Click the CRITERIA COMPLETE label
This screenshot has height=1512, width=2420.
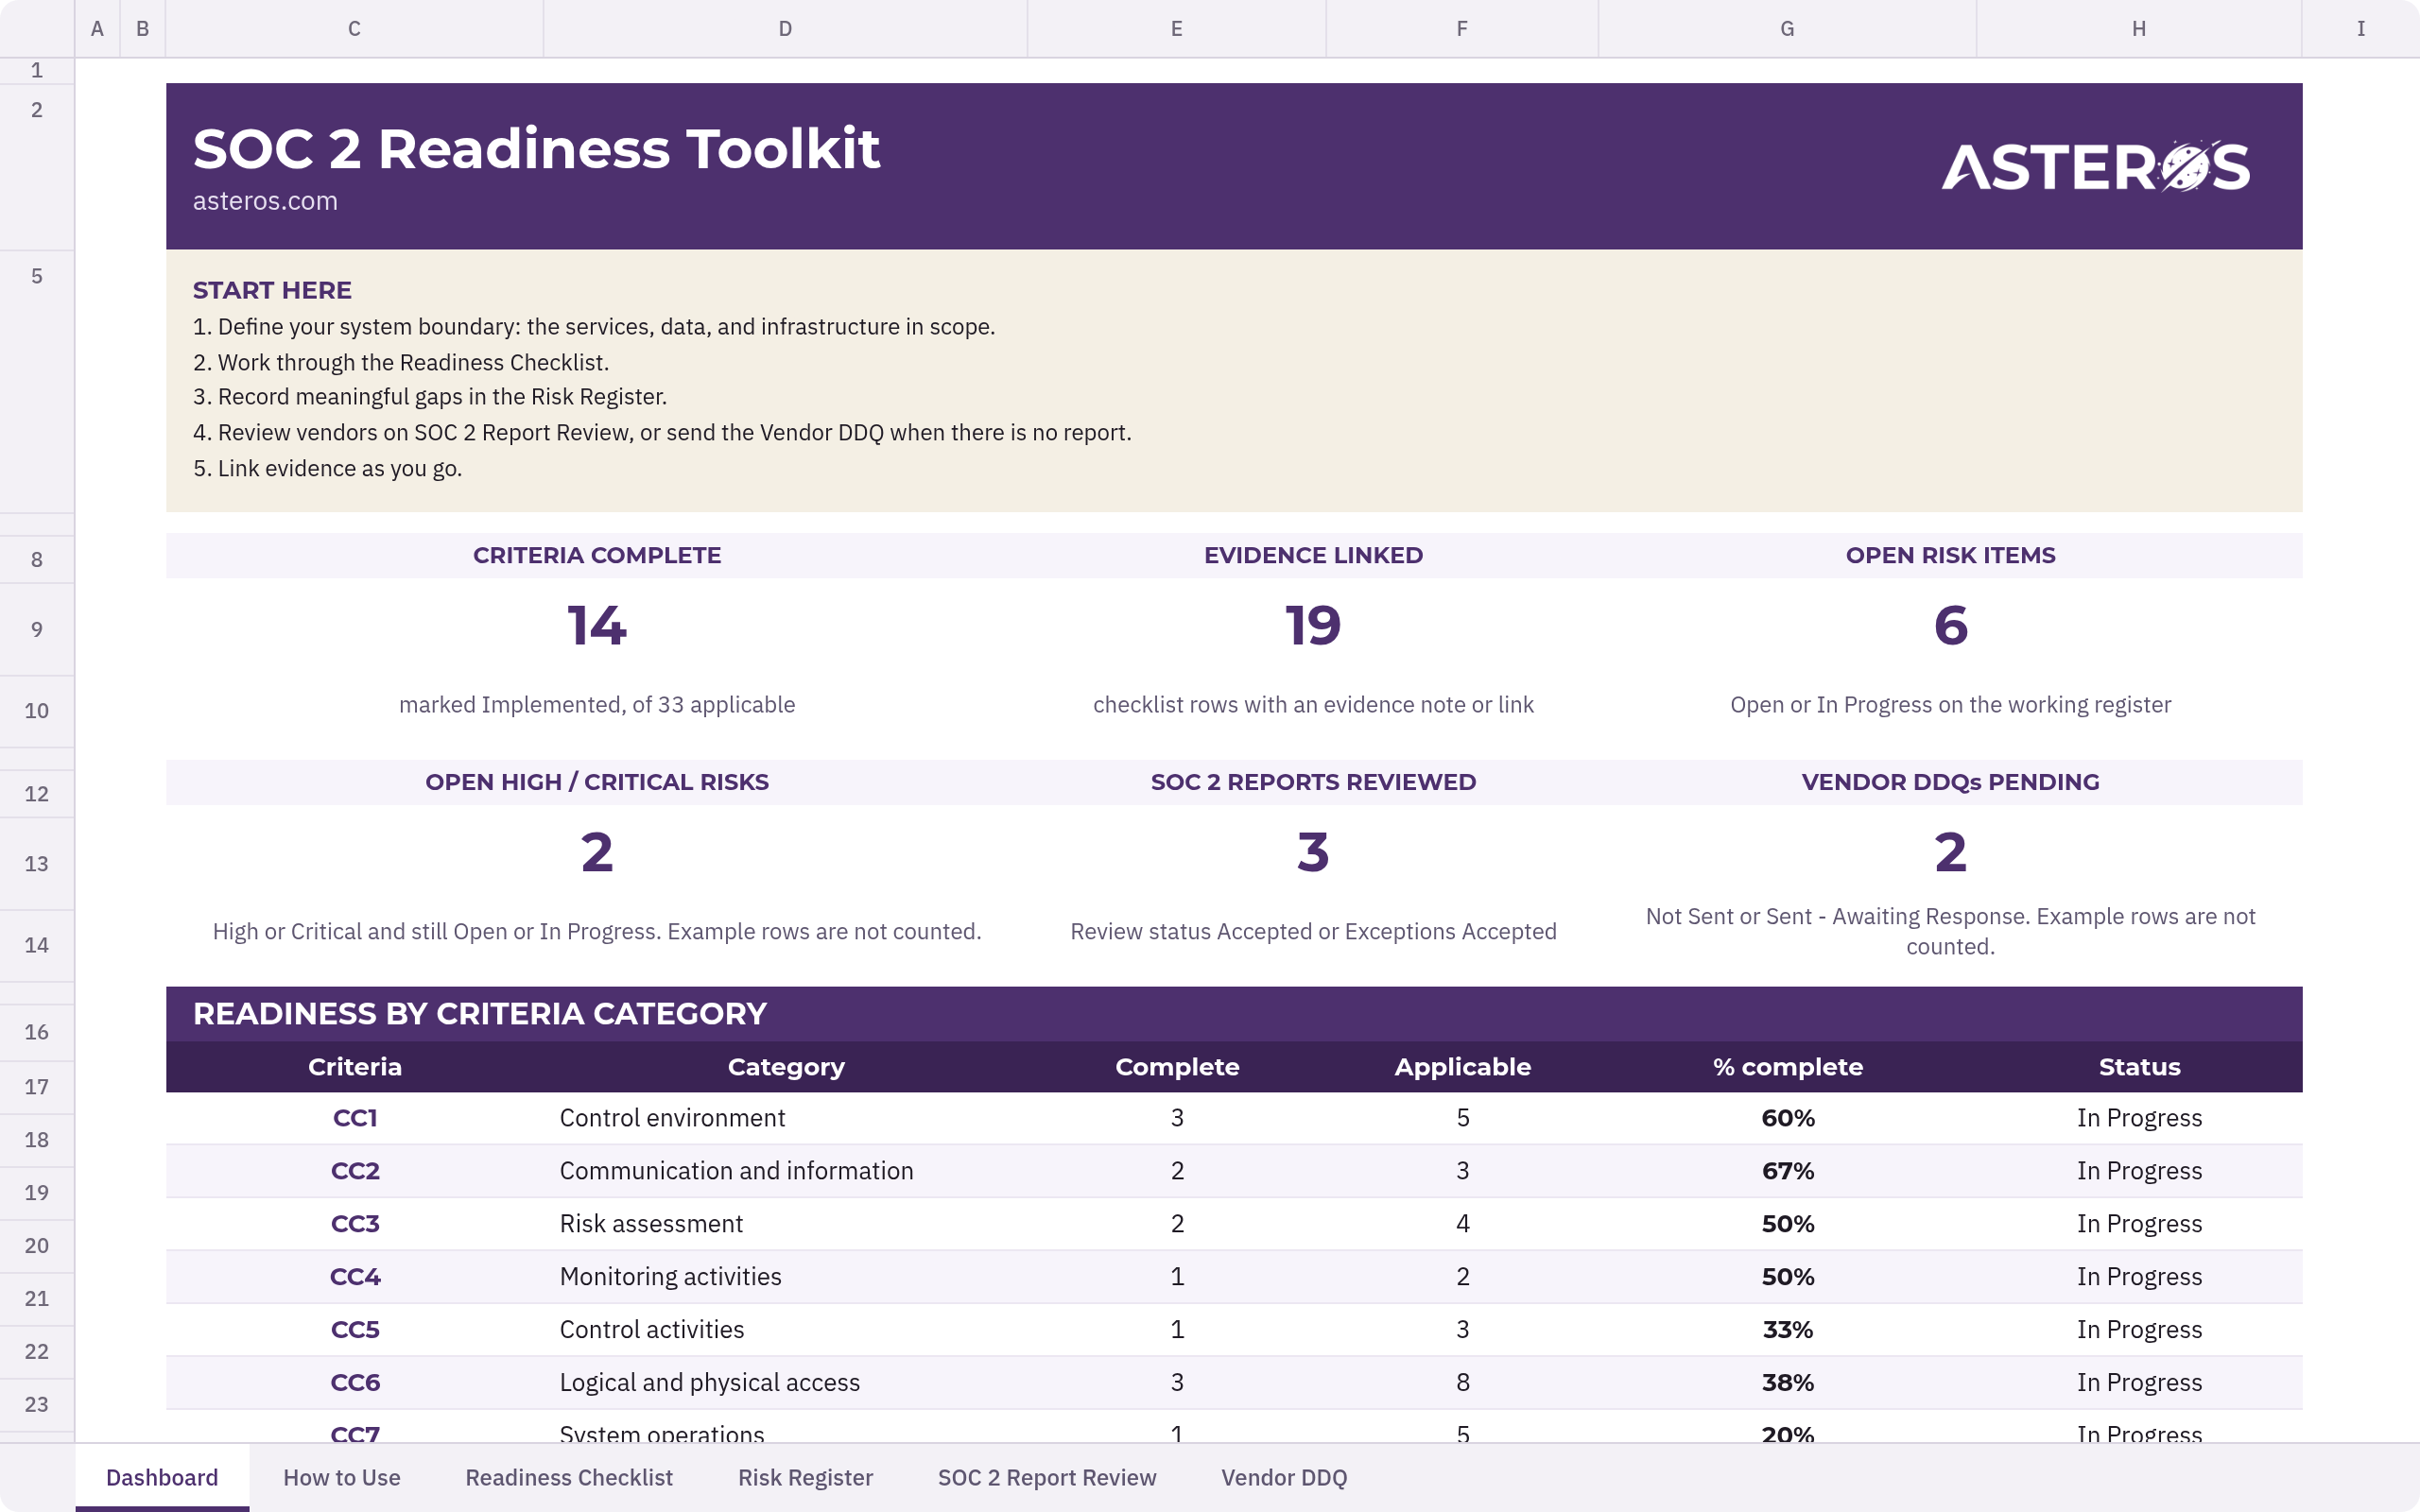pos(597,556)
